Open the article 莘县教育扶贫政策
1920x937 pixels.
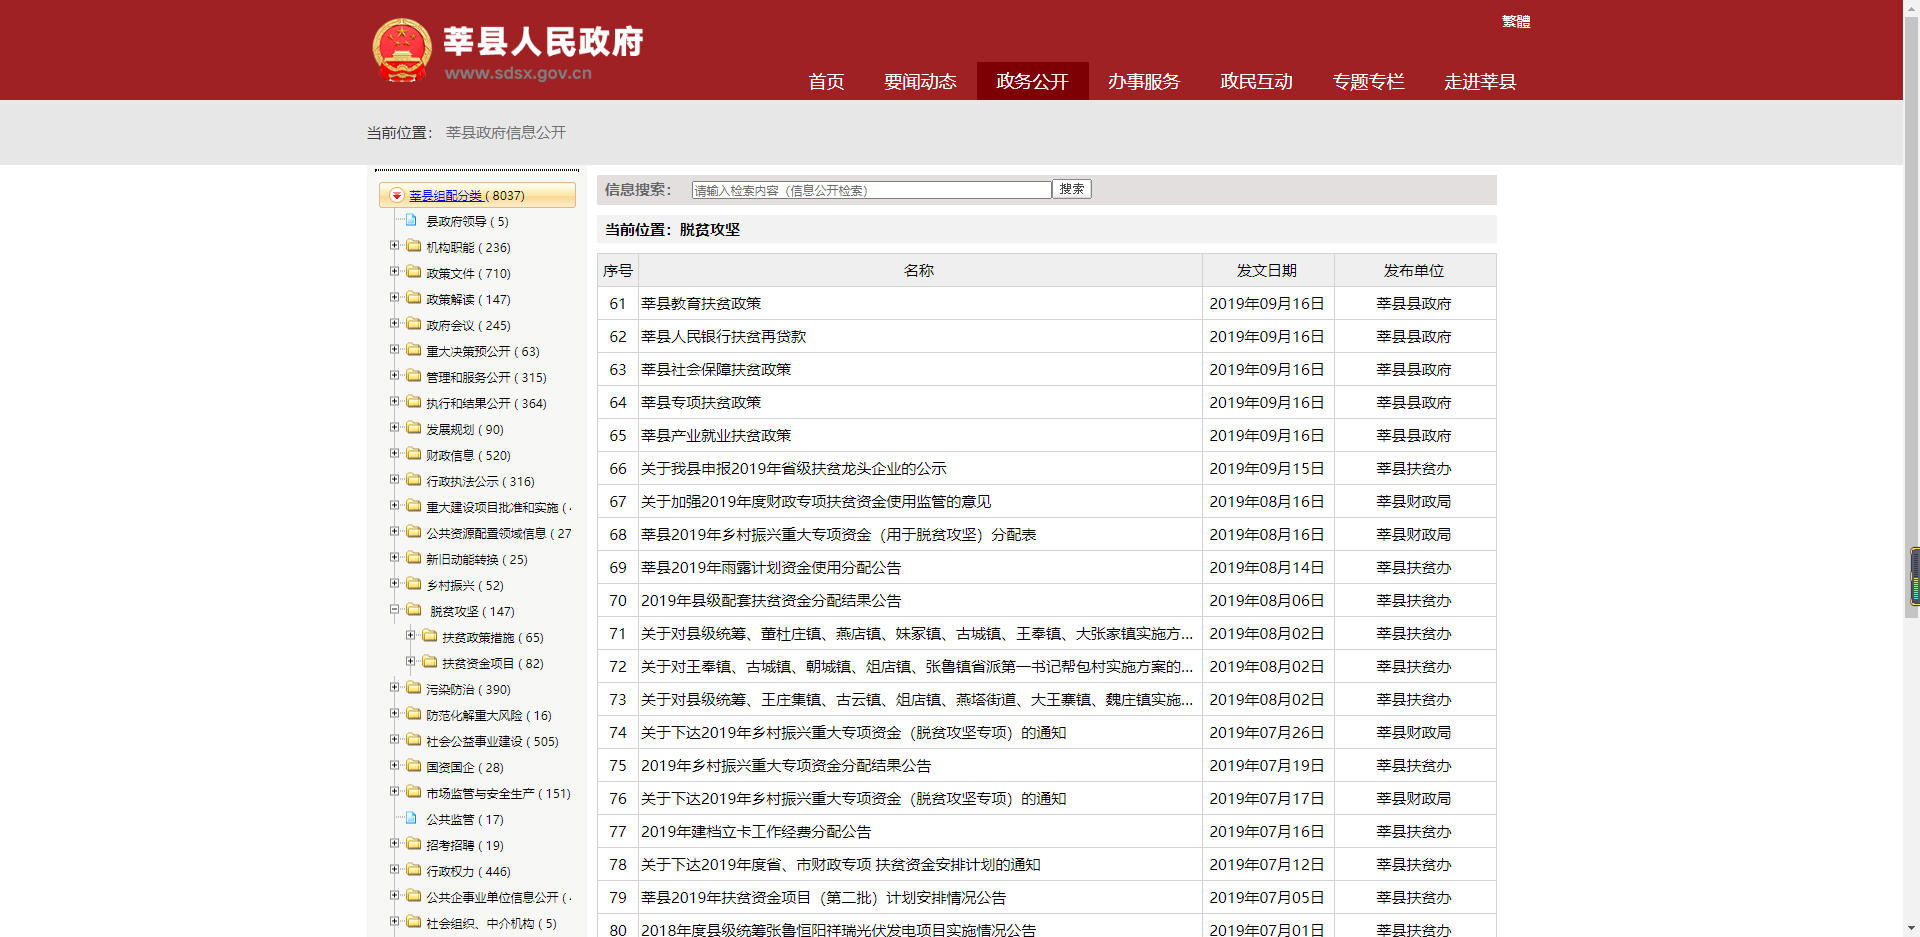(701, 304)
